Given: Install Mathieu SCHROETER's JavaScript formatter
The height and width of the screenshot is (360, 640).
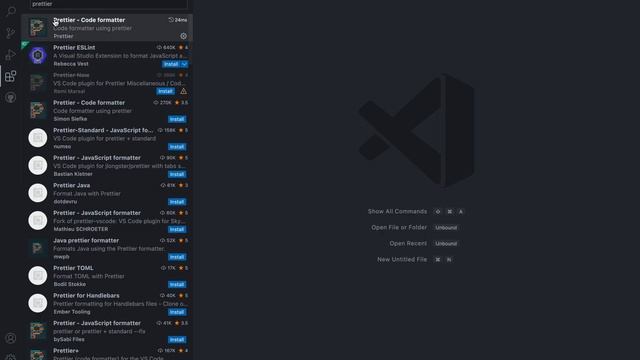Looking at the screenshot, I should tap(177, 229).
